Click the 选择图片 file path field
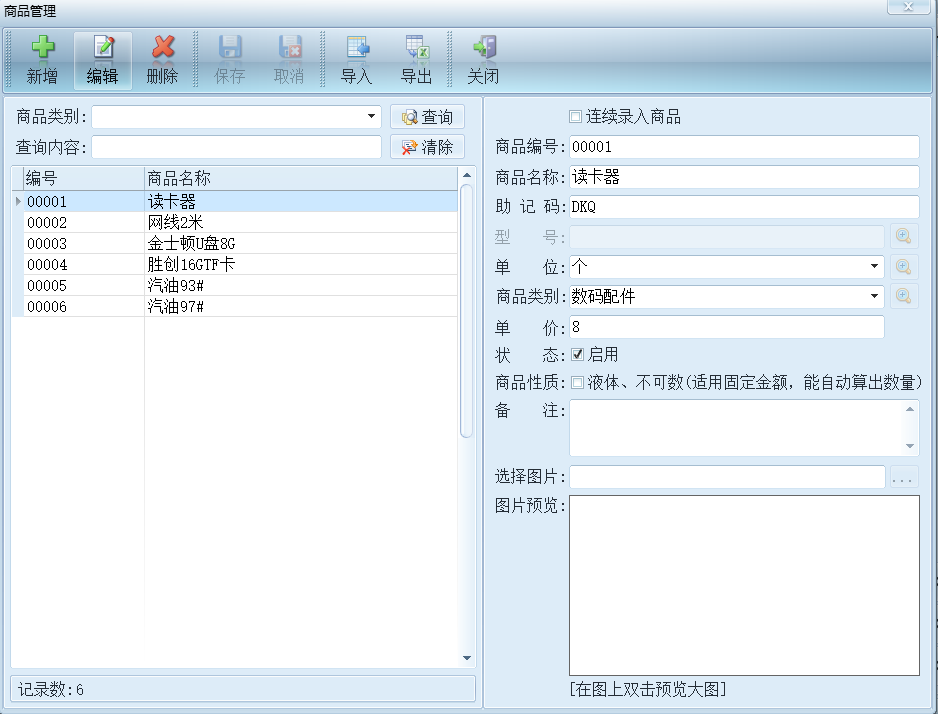 click(727, 477)
